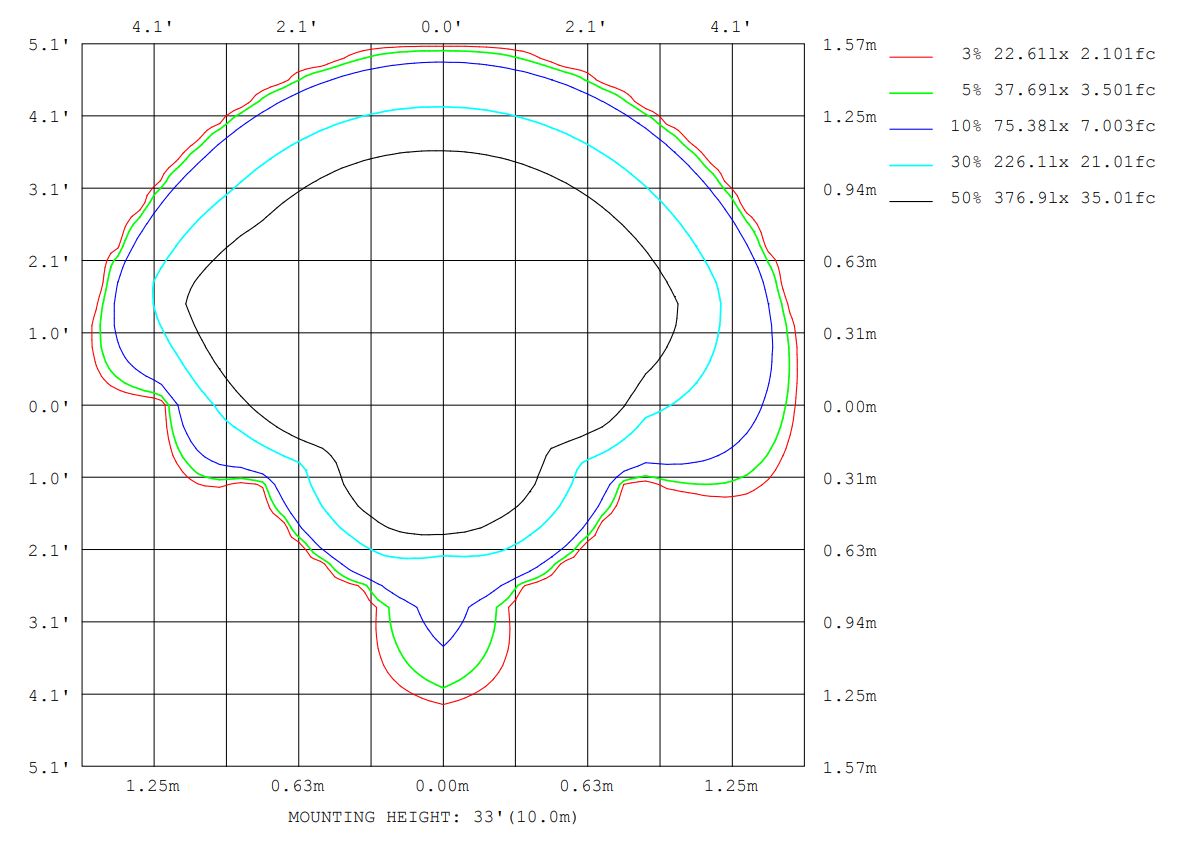Click the black 50% legend line
The width and height of the screenshot is (1180, 856).
coord(910,200)
